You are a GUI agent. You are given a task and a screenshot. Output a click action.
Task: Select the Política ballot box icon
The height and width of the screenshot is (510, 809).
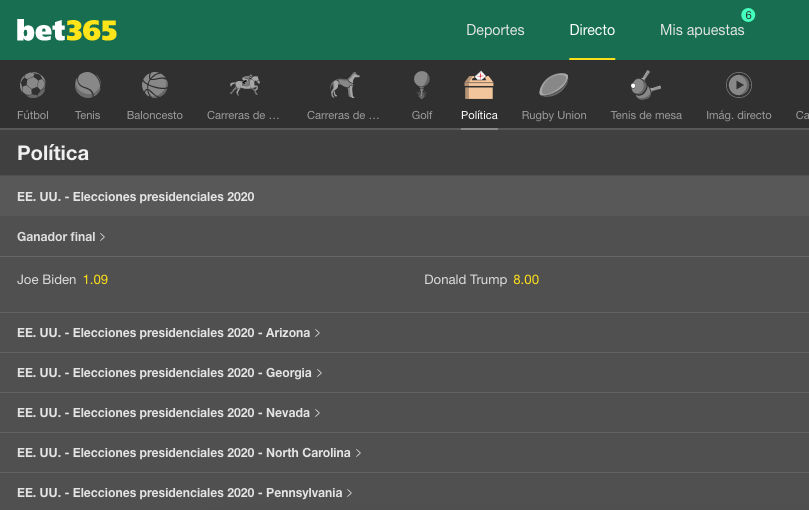pos(479,86)
